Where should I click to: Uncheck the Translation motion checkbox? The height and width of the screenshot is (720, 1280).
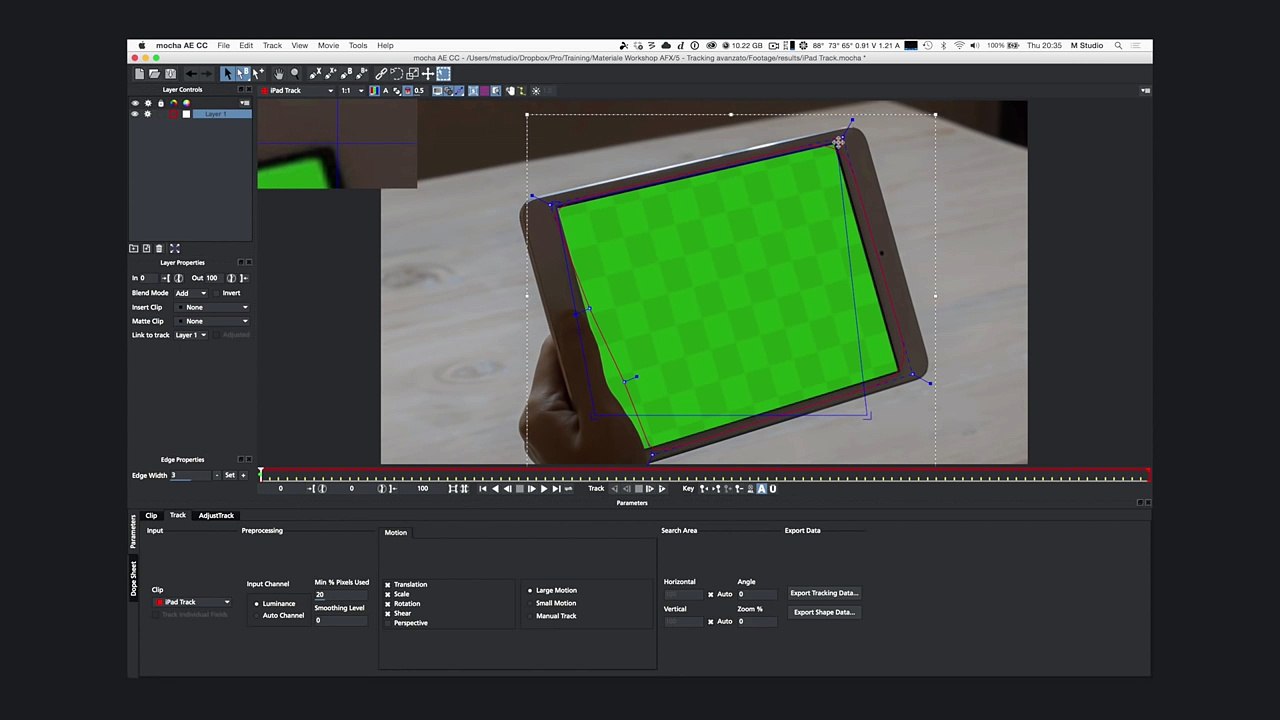click(x=388, y=585)
